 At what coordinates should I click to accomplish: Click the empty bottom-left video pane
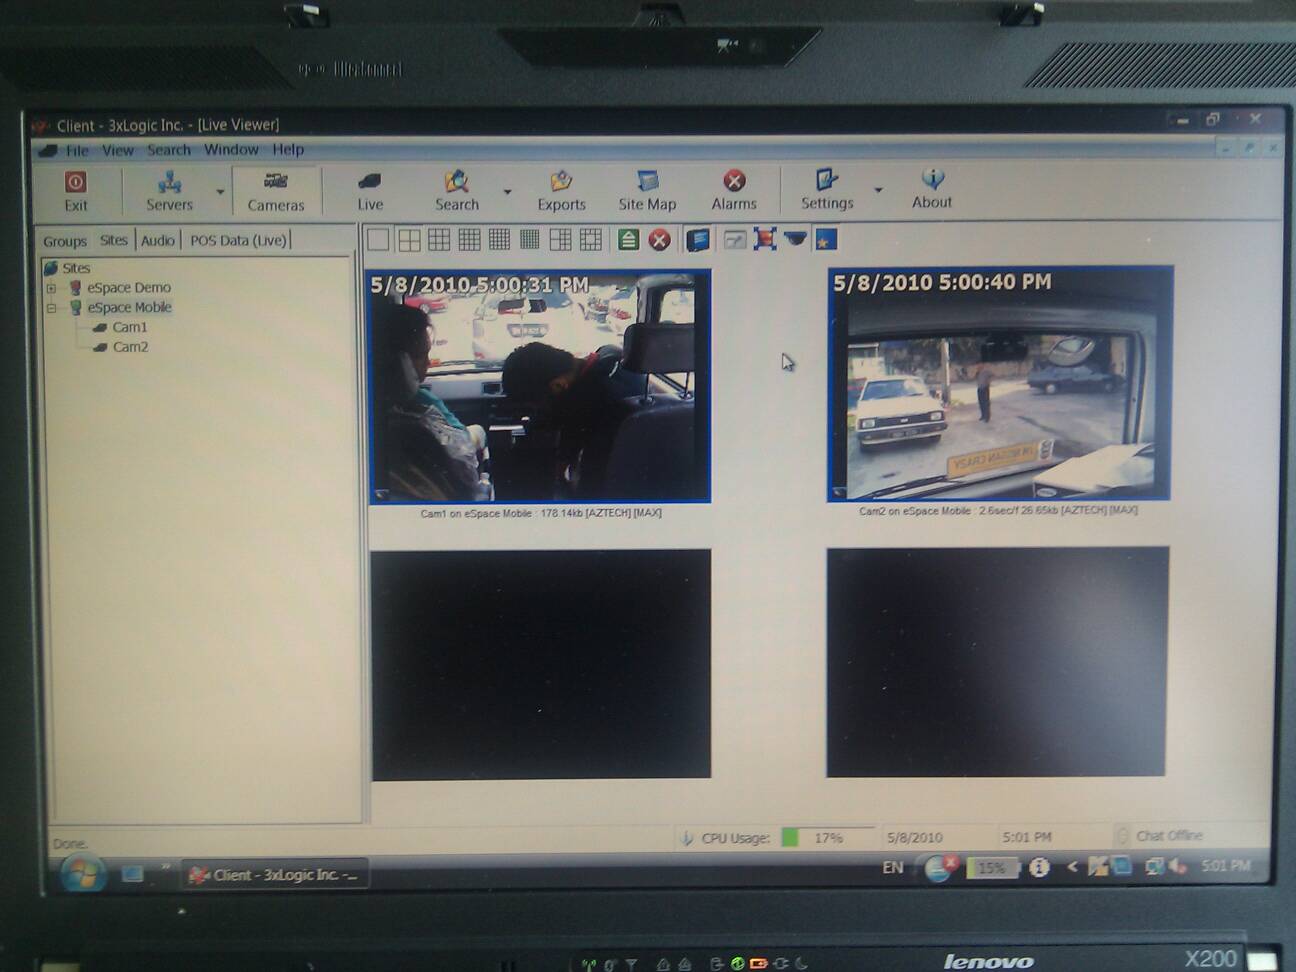(x=541, y=663)
